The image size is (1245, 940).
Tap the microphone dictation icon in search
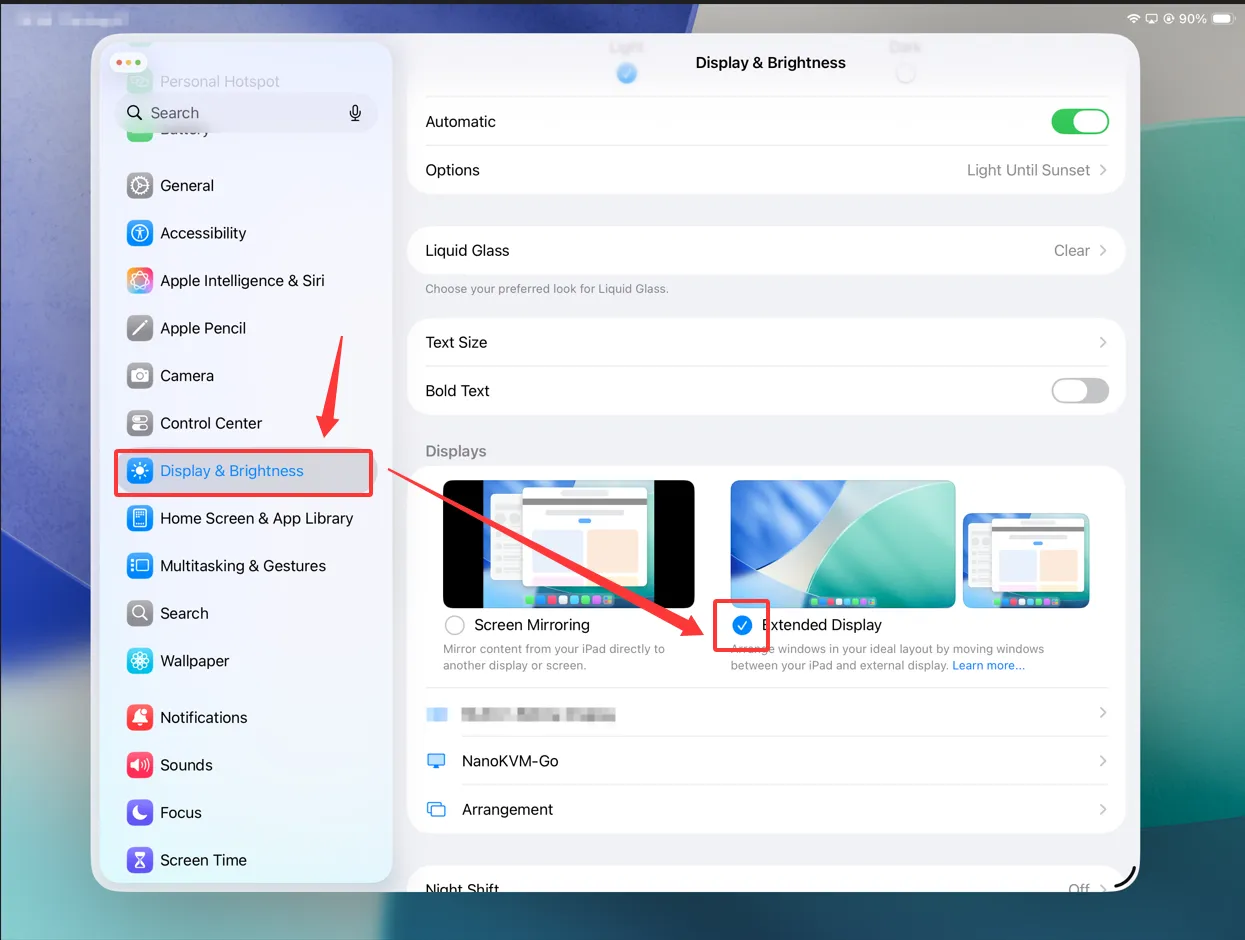355,113
